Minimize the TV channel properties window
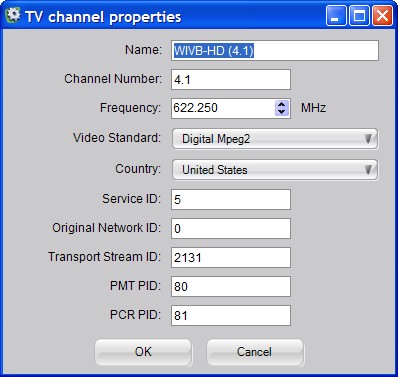 pyautogui.click(x=336, y=15)
